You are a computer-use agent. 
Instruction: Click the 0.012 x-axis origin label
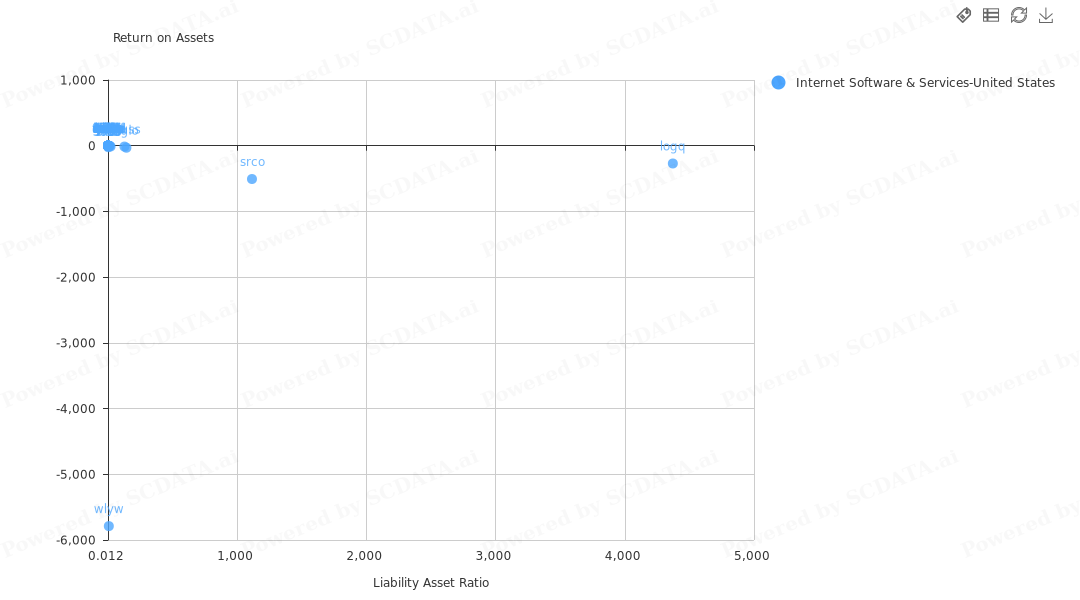[106, 556]
